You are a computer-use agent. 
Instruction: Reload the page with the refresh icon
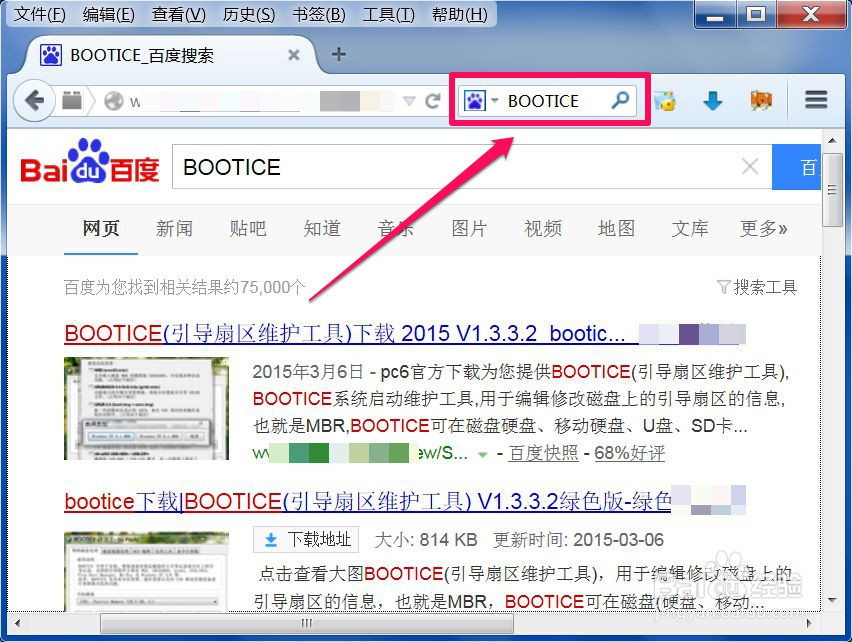(x=434, y=100)
